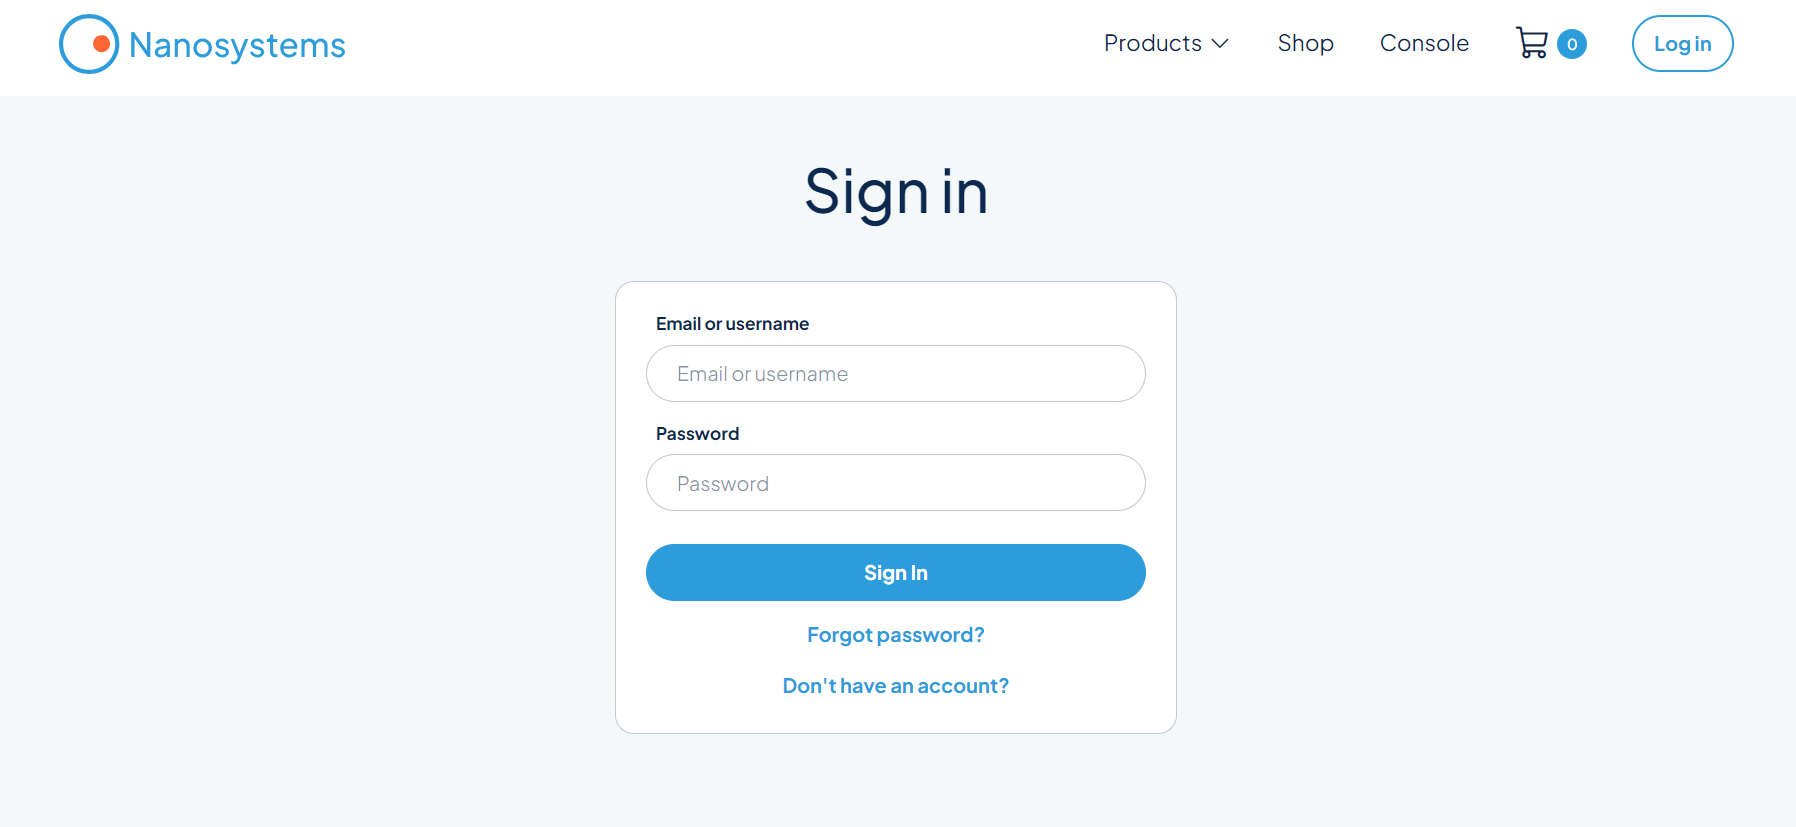1796x827 pixels.
Task: Click the large Sign in page heading
Action: pos(896,192)
